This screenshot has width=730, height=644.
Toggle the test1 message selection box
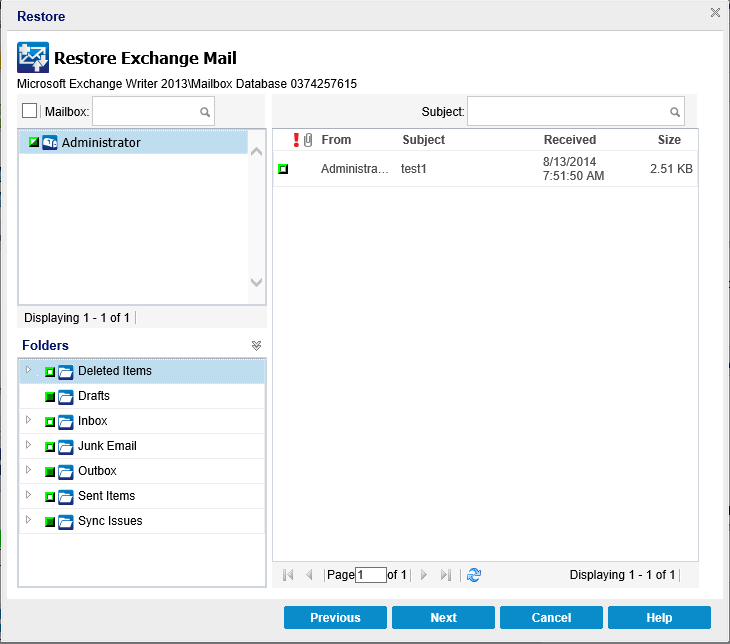[x=283, y=169]
